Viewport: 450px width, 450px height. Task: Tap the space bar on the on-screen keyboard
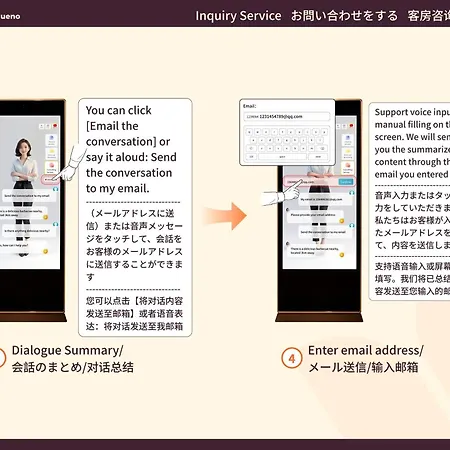tap(282, 156)
